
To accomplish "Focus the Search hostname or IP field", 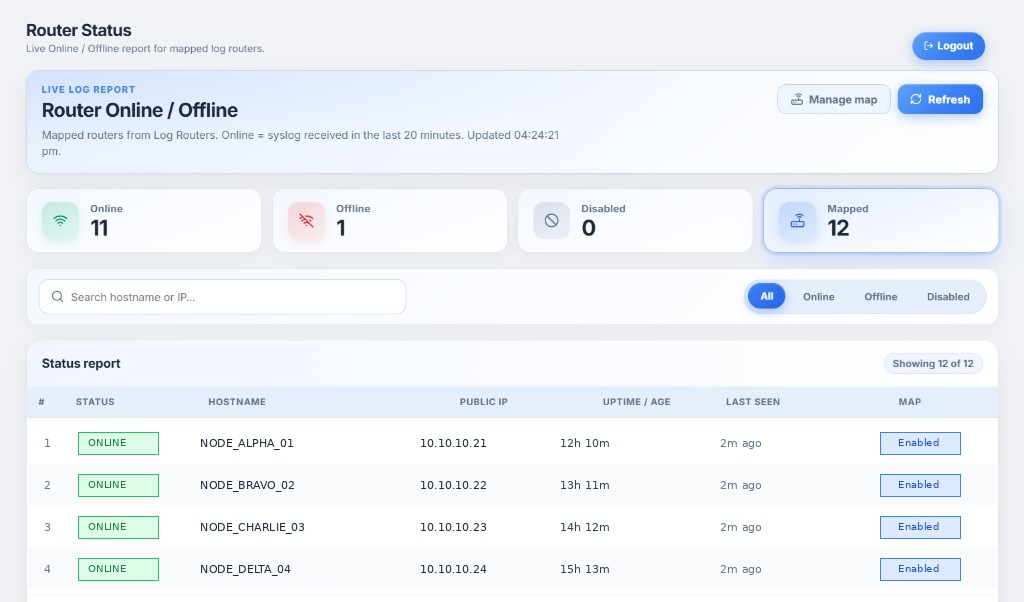I will coord(223,297).
